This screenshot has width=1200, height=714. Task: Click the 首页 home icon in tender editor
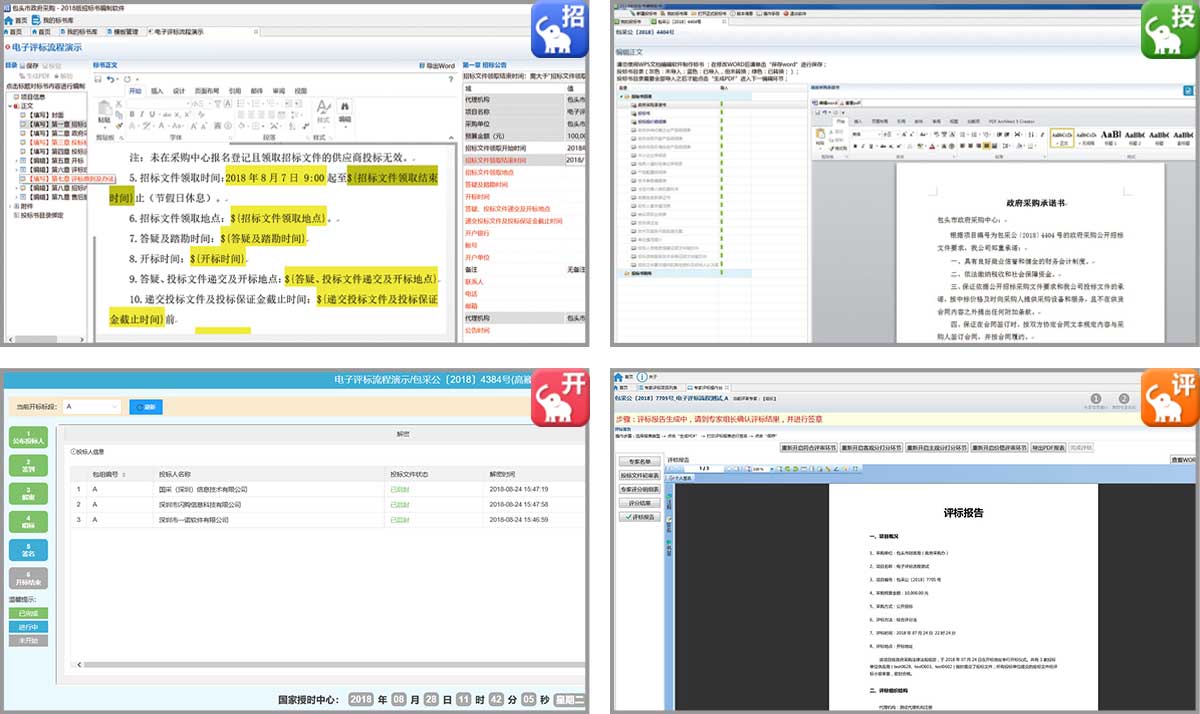[x=15, y=20]
